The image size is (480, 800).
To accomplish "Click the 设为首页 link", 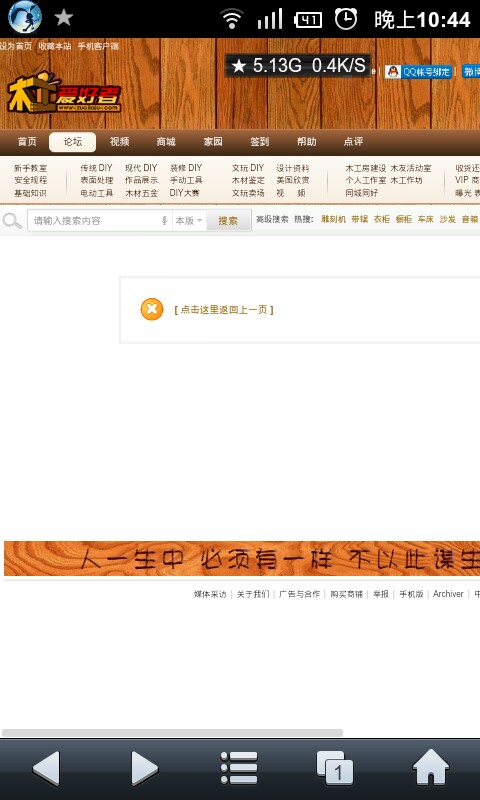I will pyautogui.click(x=15, y=46).
